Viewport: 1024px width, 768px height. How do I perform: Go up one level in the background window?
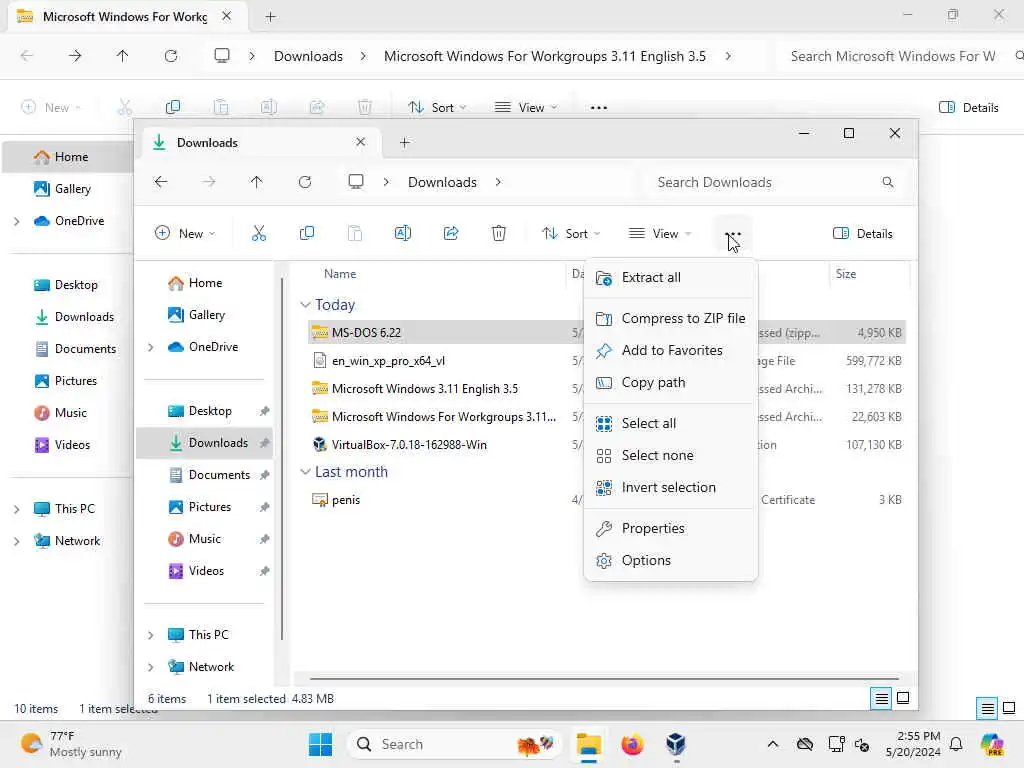[123, 56]
